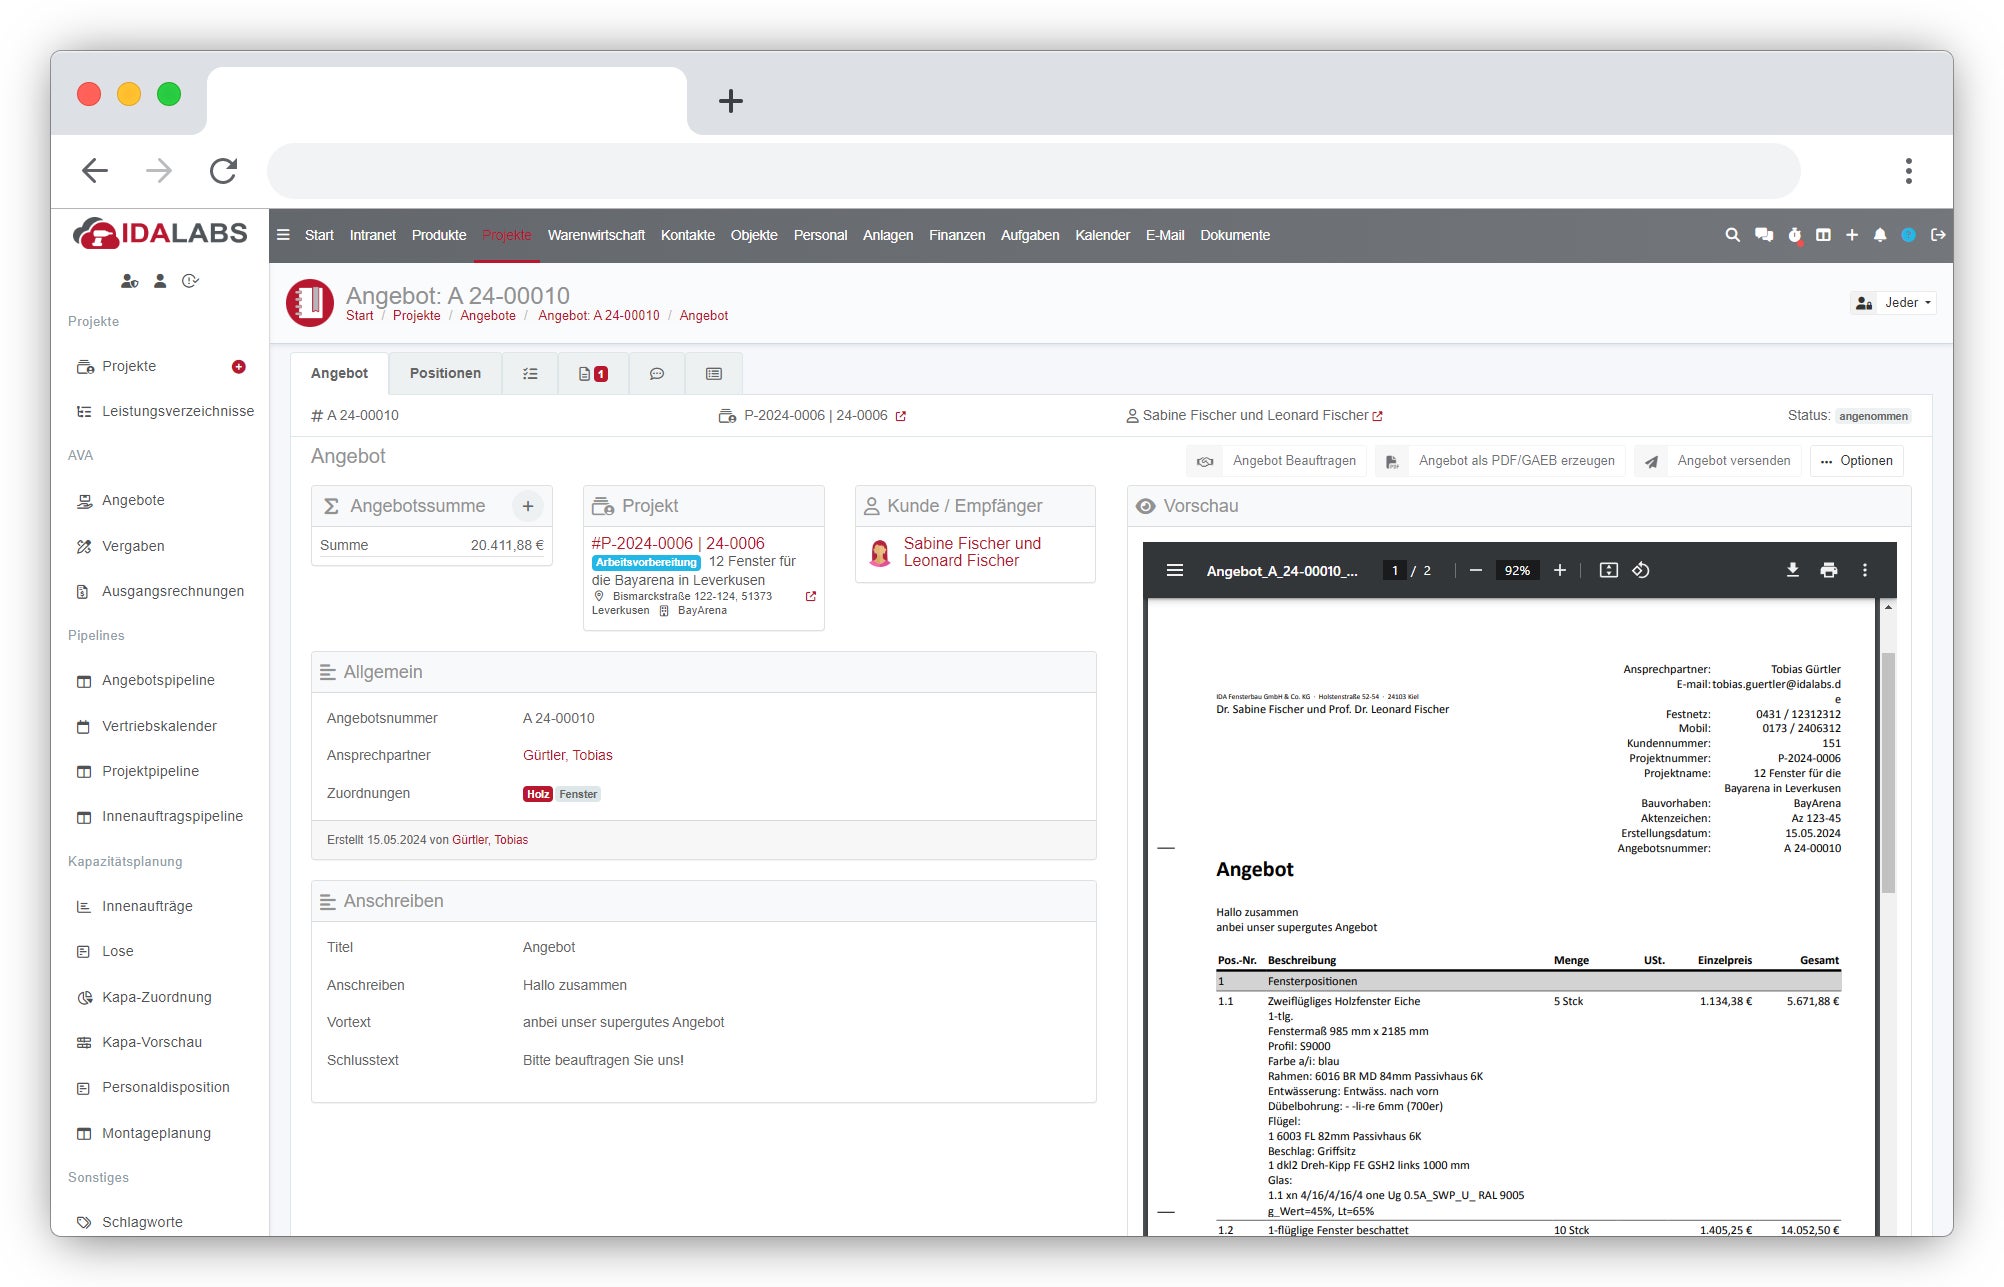Image resolution: width=2004 pixels, height=1287 pixels.
Task: Open external link beside customer name header
Action: click(x=1378, y=416)
